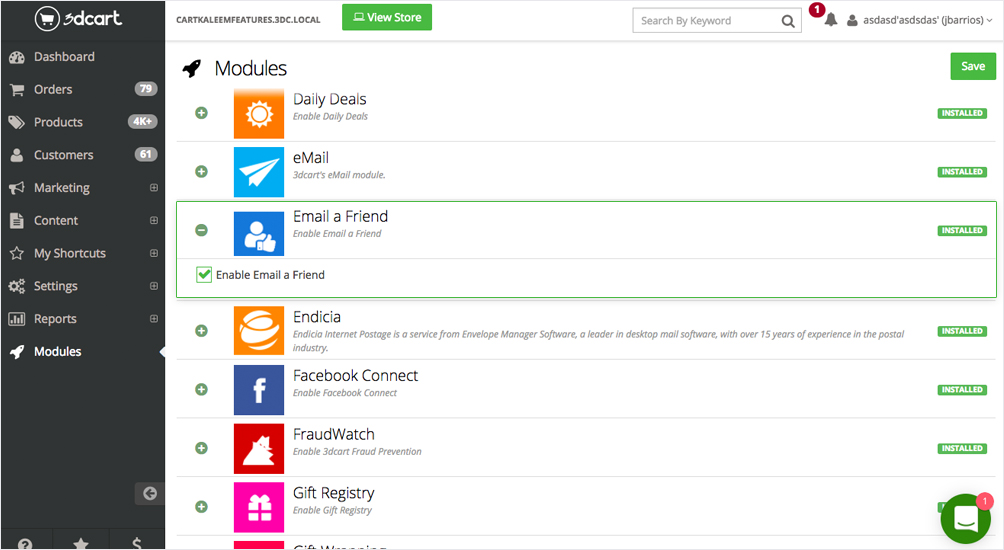Open the user account dropdown
Image resolution: width=1004 pixels, height=550 pixels.
click(920, 20)
